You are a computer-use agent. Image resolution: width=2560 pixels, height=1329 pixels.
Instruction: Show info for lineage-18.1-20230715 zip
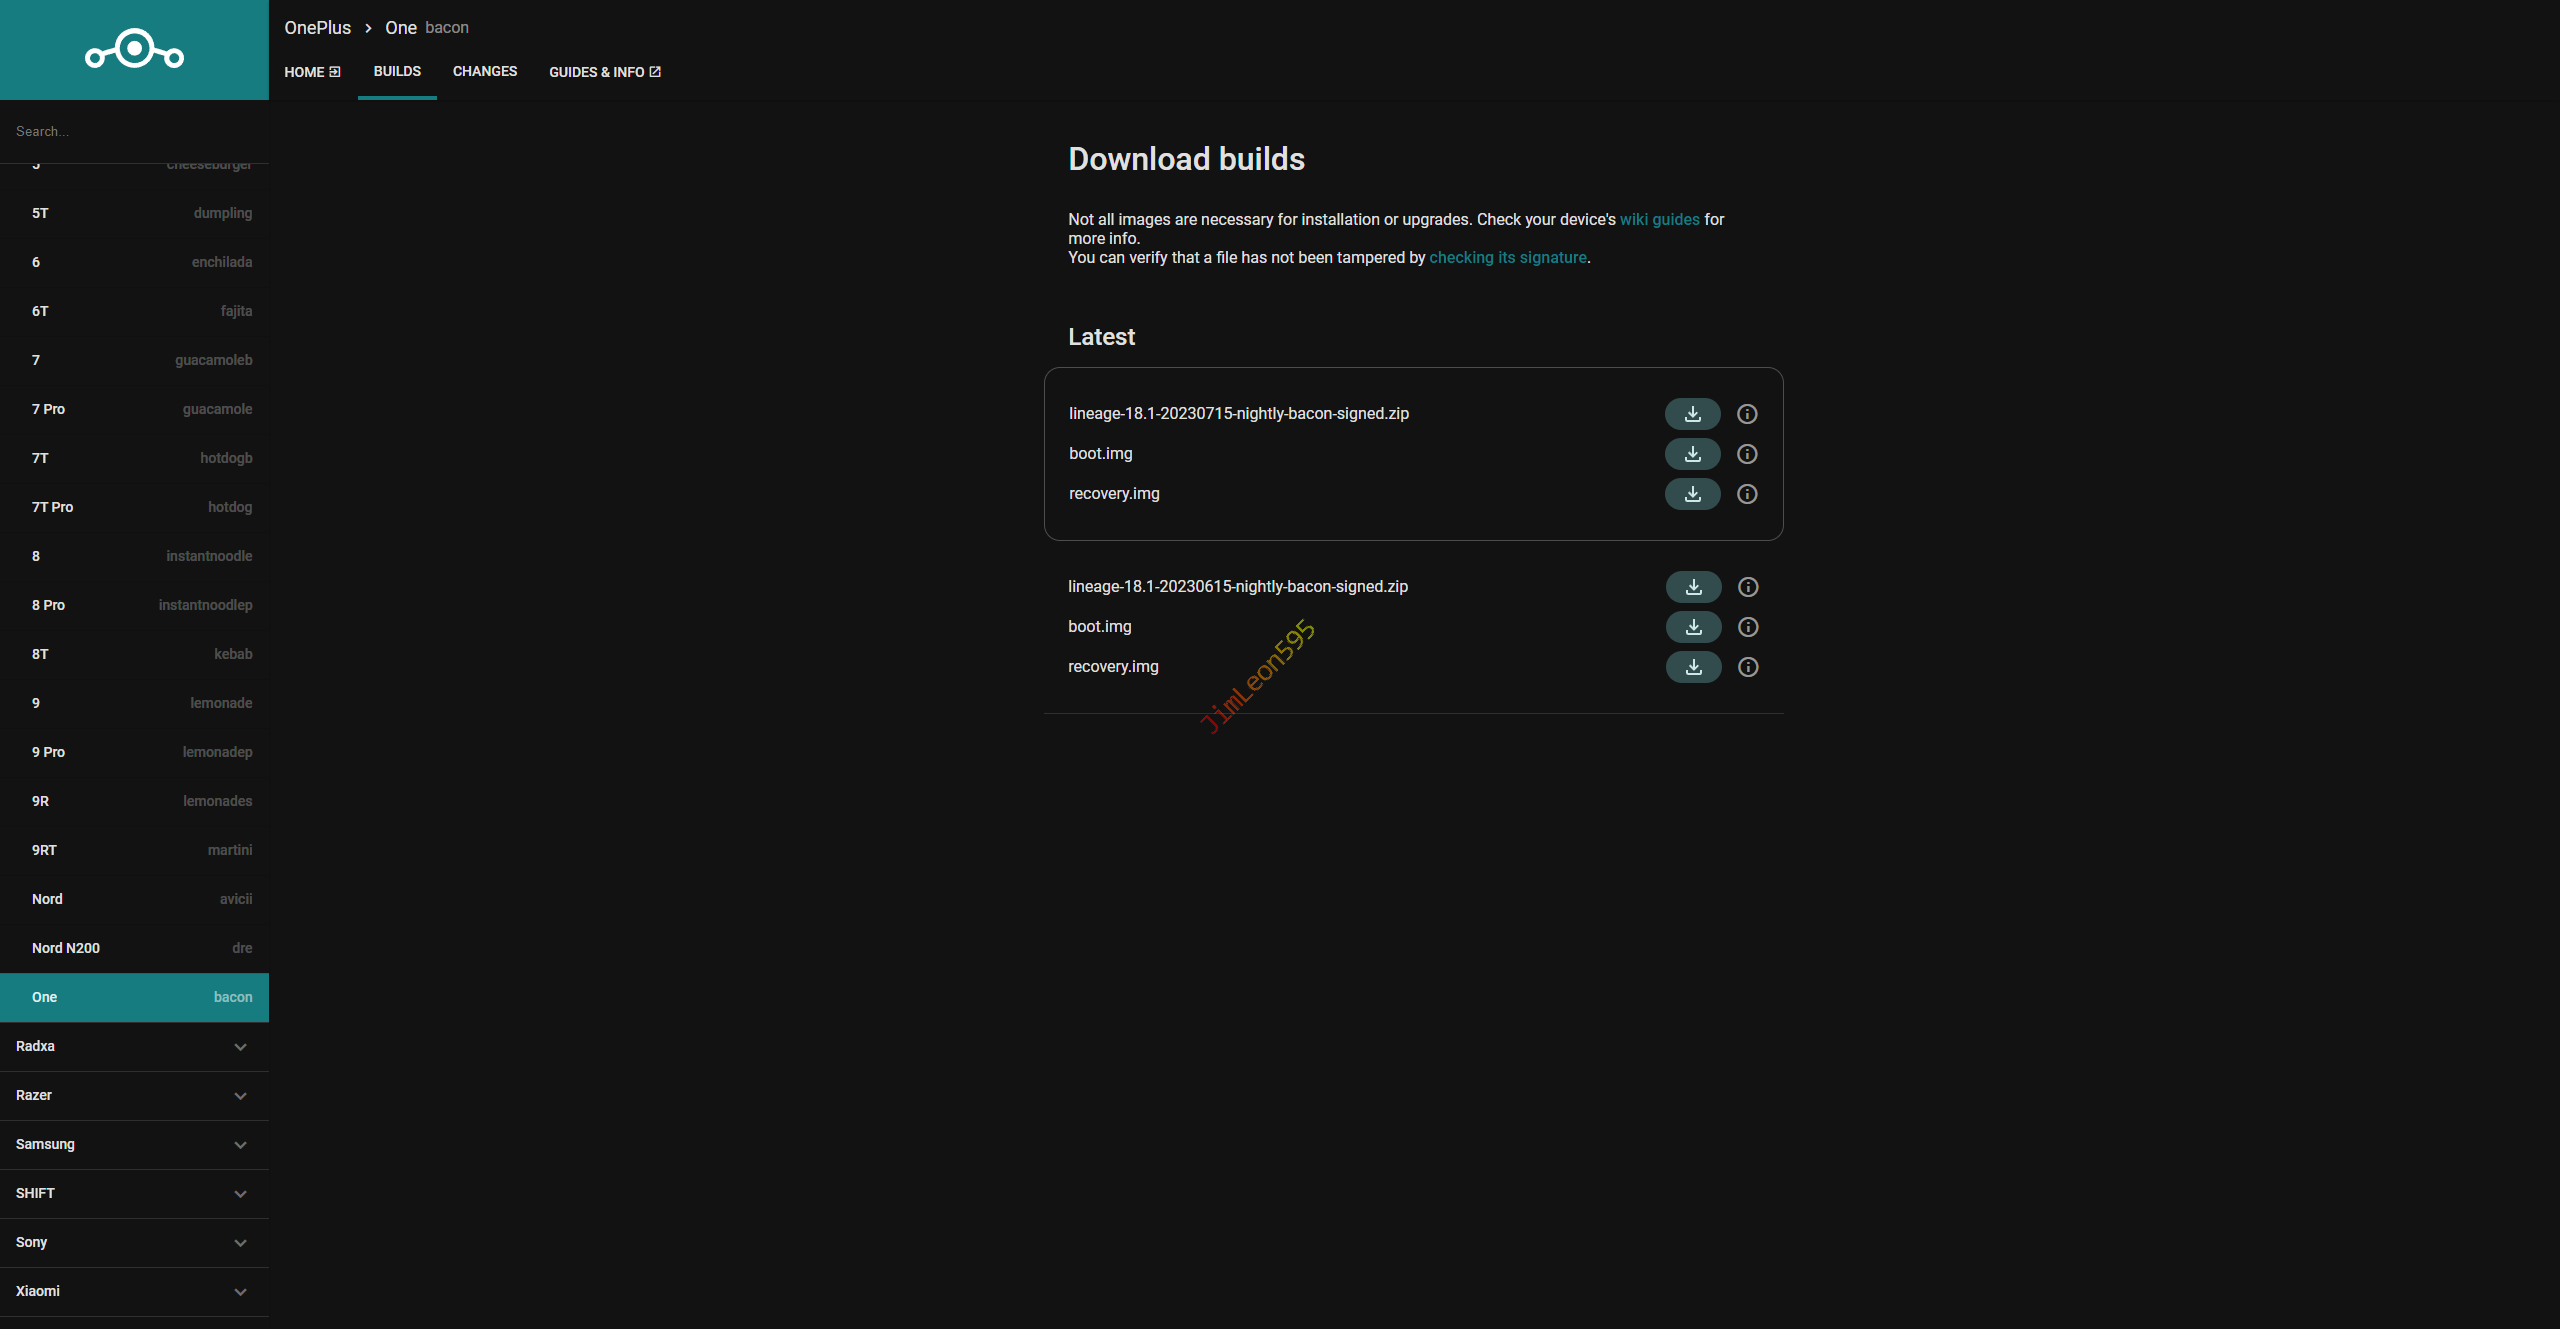pos(1747,414)
